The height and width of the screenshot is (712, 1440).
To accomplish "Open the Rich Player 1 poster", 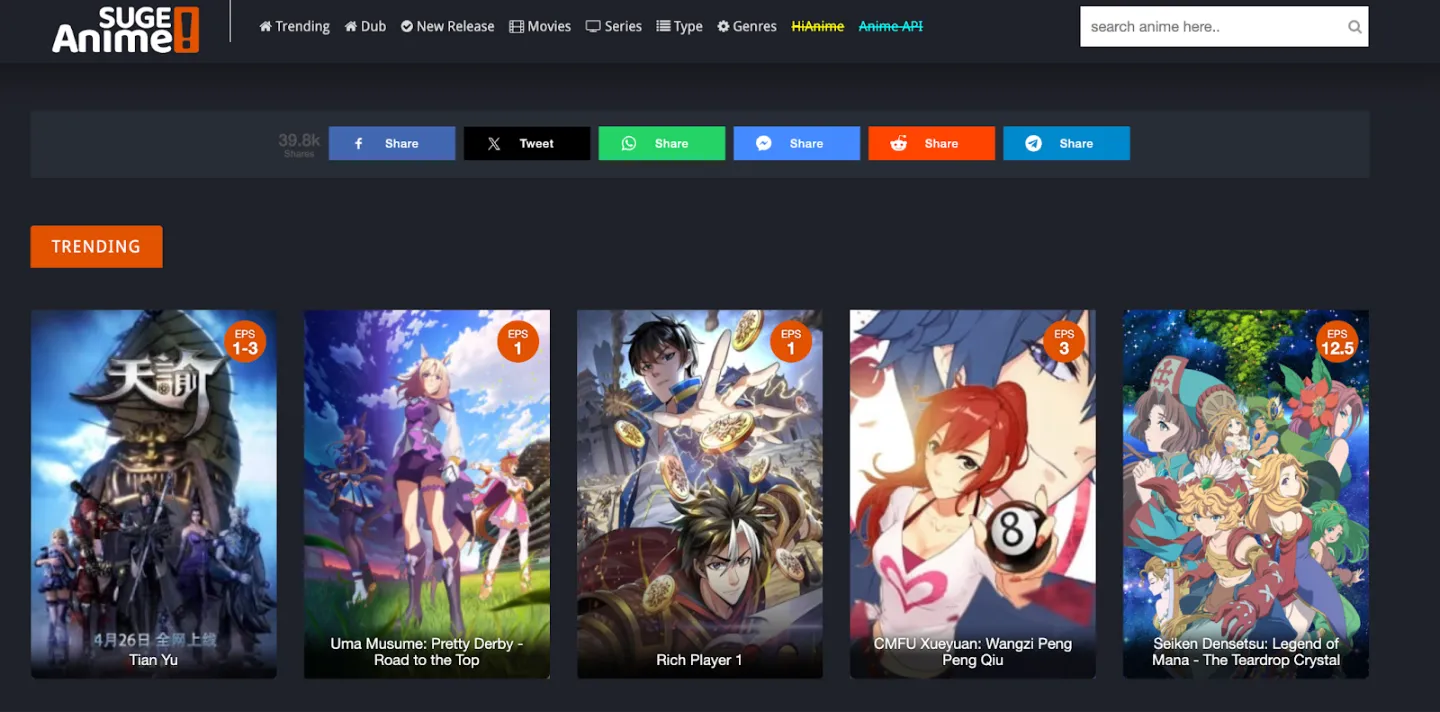I will click(700, 494).
